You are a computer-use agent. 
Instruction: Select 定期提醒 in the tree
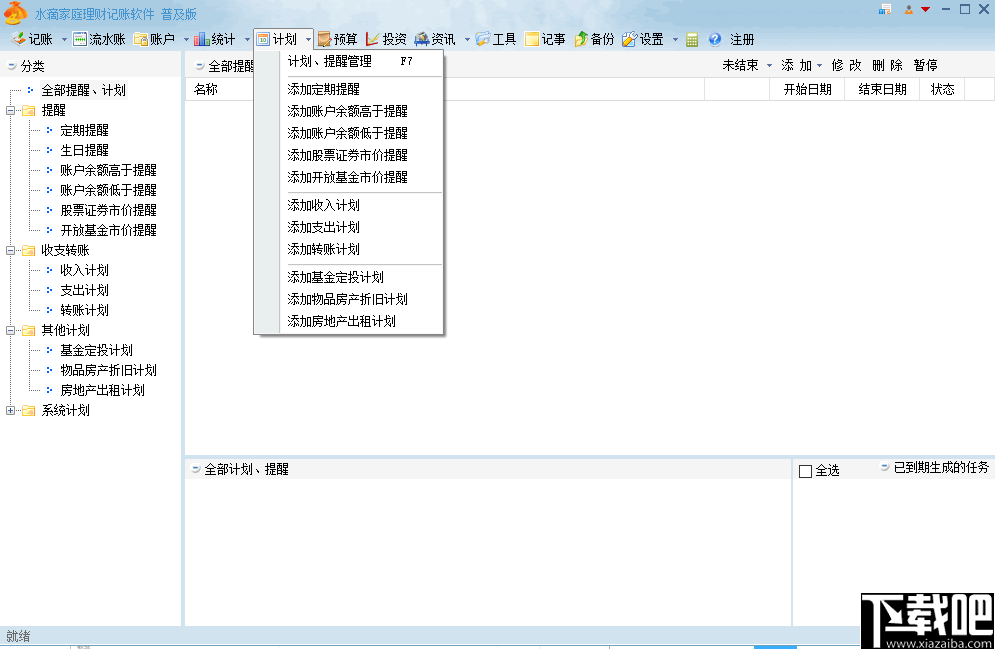click(84, 130)
